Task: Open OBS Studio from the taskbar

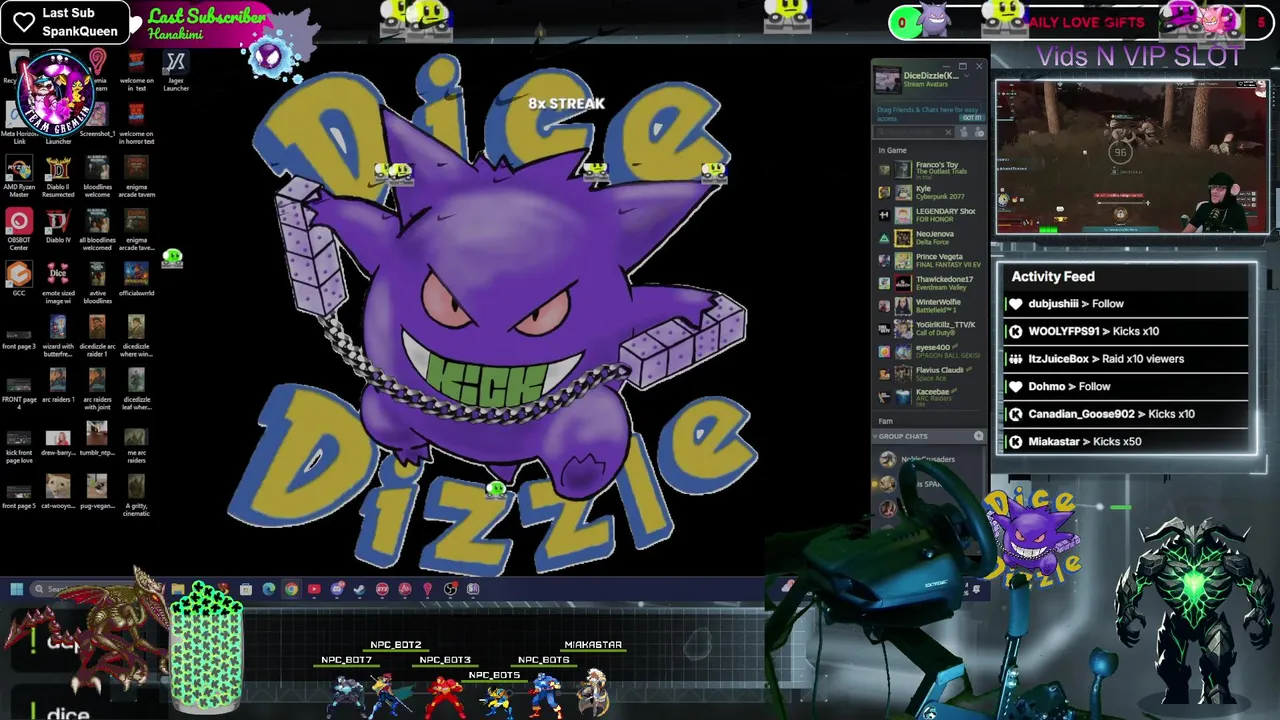Action: [450, 589]
